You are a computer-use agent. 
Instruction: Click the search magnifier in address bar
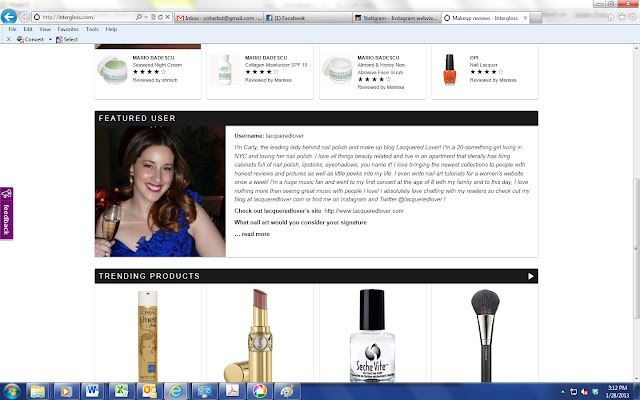pos(139,17)
